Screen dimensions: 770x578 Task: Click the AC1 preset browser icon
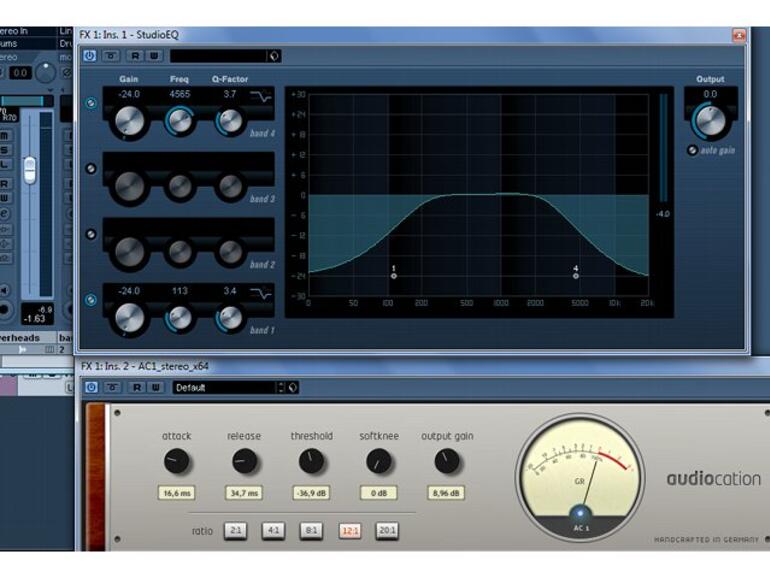point(293,387)
